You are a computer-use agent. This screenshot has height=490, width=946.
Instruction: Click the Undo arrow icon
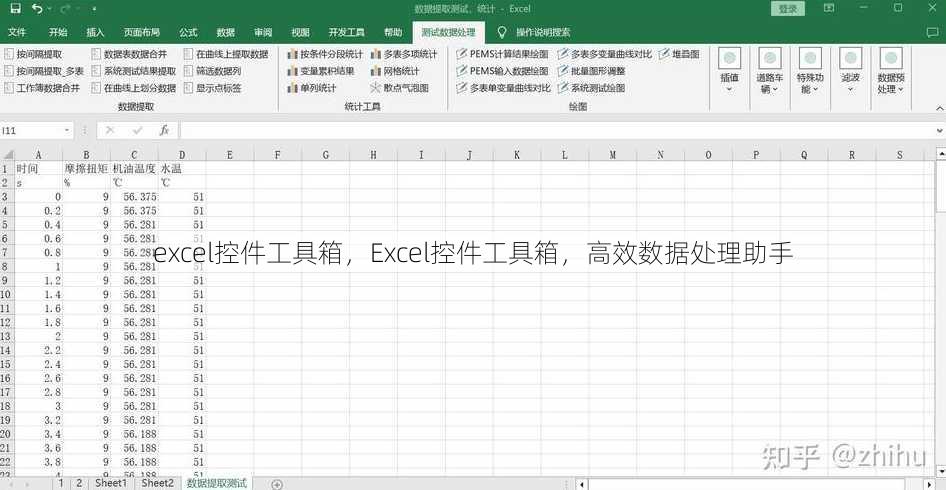point(37,8)
